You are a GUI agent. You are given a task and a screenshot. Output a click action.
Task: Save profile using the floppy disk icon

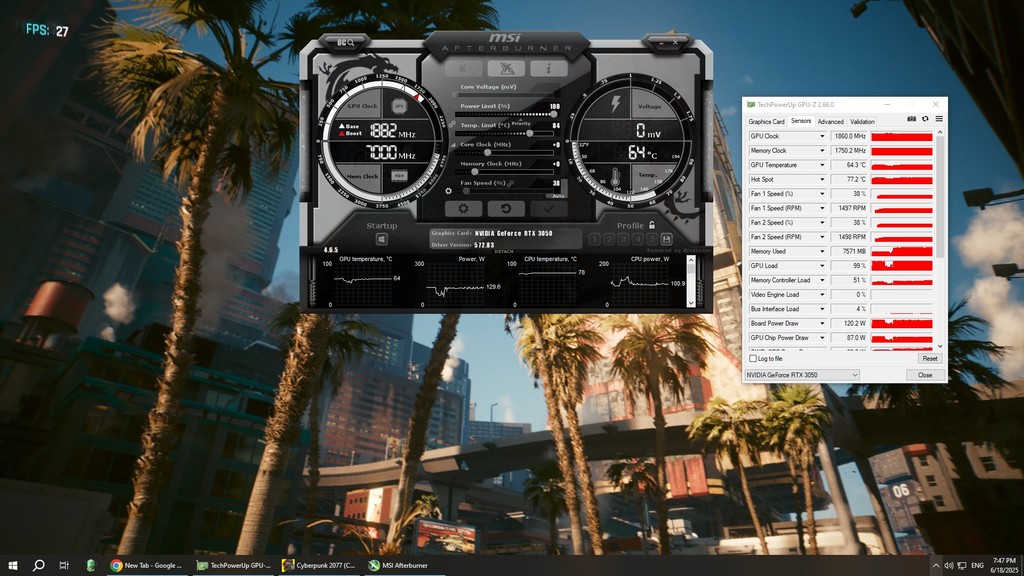pyautogui.click(x=666, y=240)
